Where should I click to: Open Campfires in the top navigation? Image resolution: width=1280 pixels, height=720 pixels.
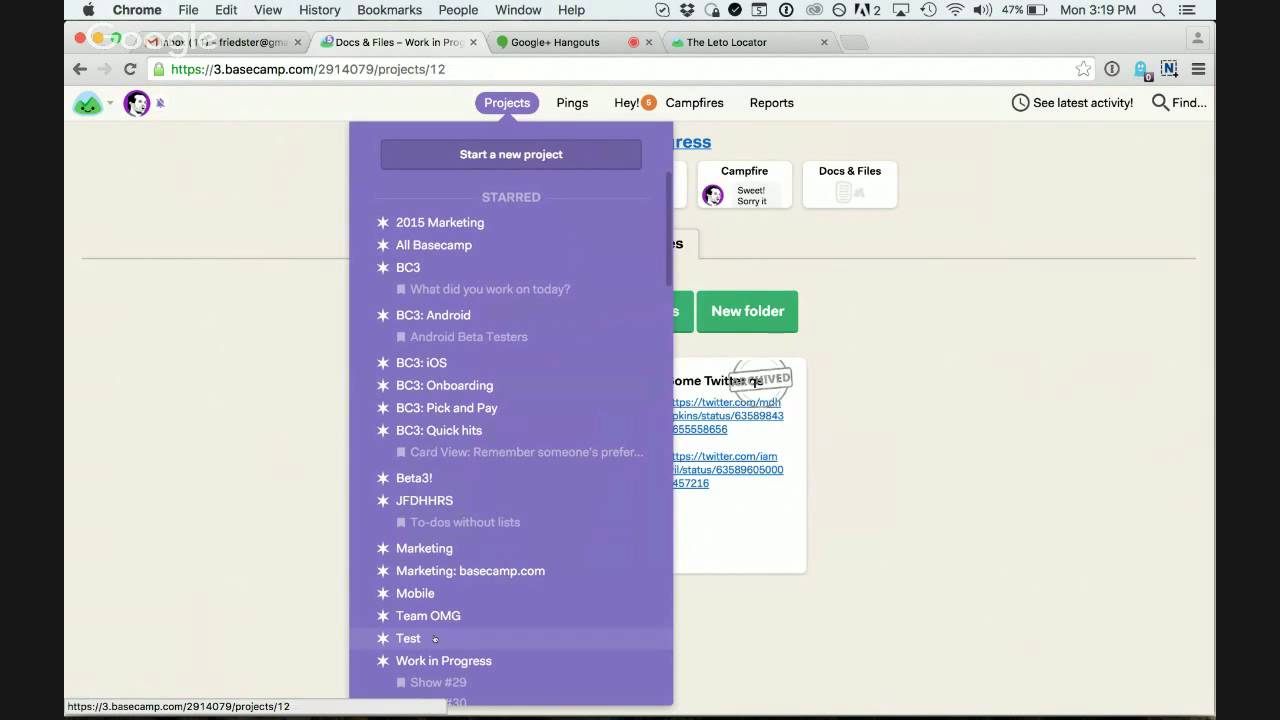[694, 103]
